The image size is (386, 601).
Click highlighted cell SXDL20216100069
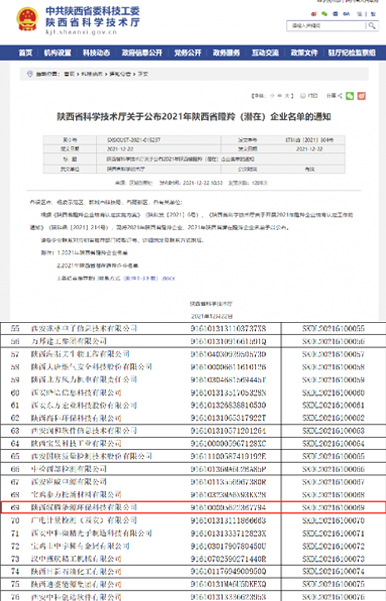click(x=333, y=507)
